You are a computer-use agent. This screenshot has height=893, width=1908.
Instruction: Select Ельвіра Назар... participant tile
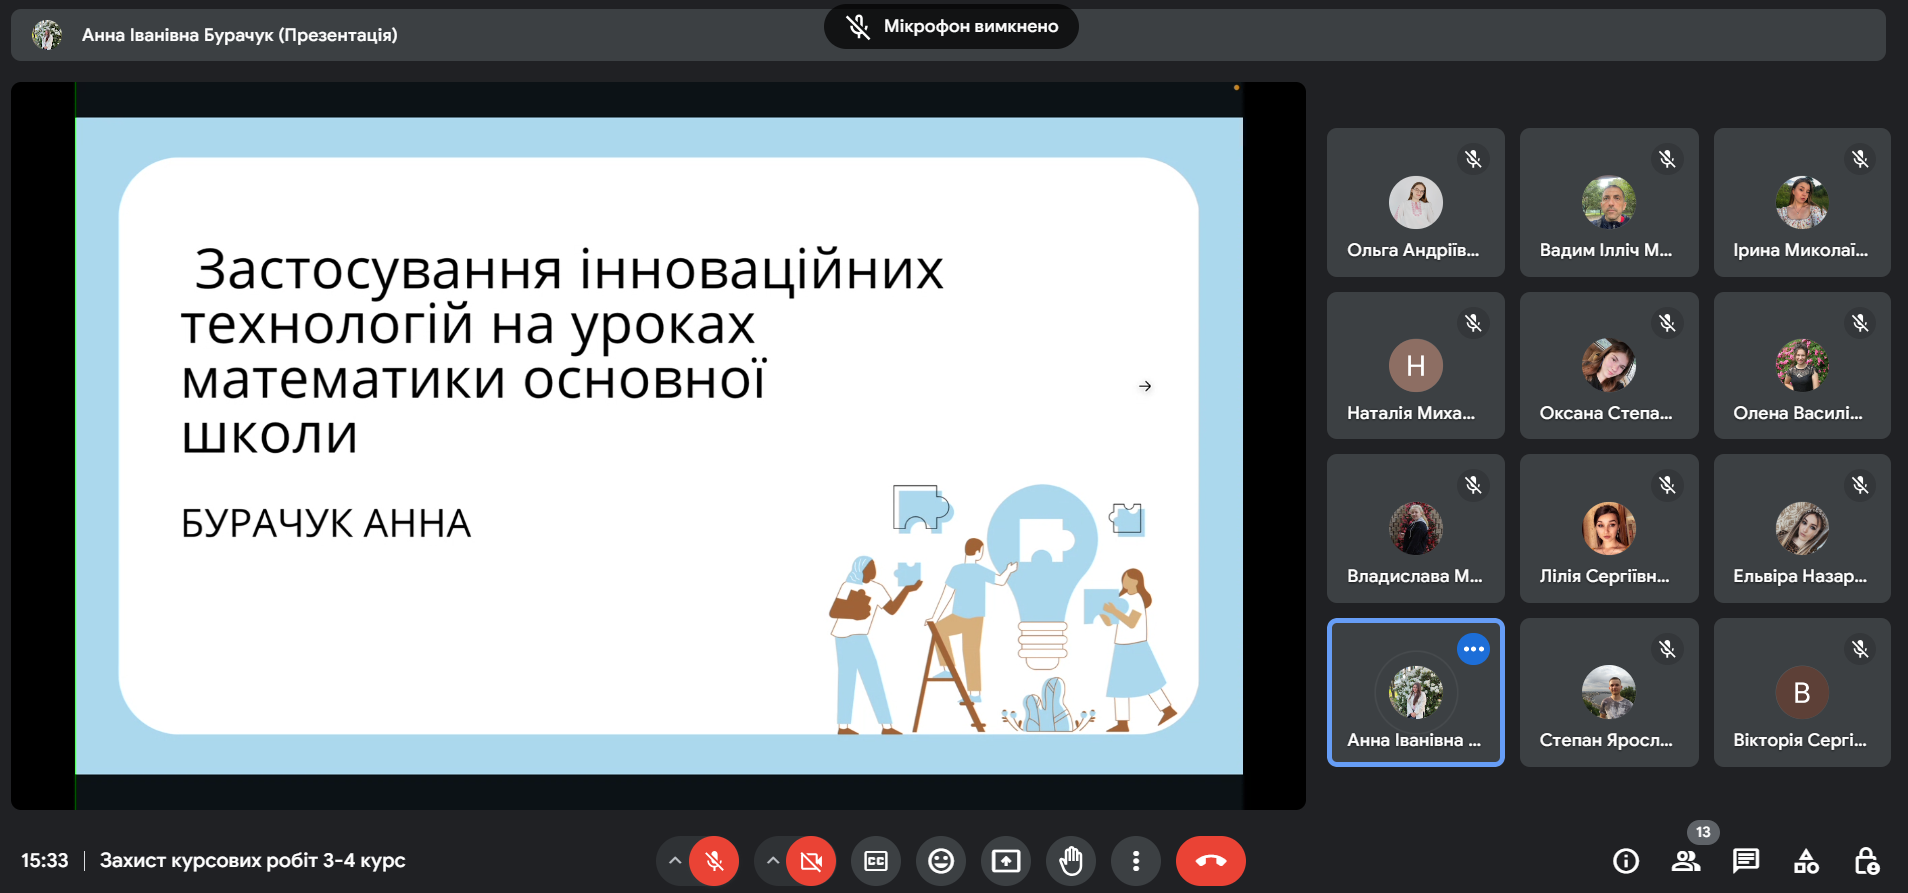pos(1802,528)
